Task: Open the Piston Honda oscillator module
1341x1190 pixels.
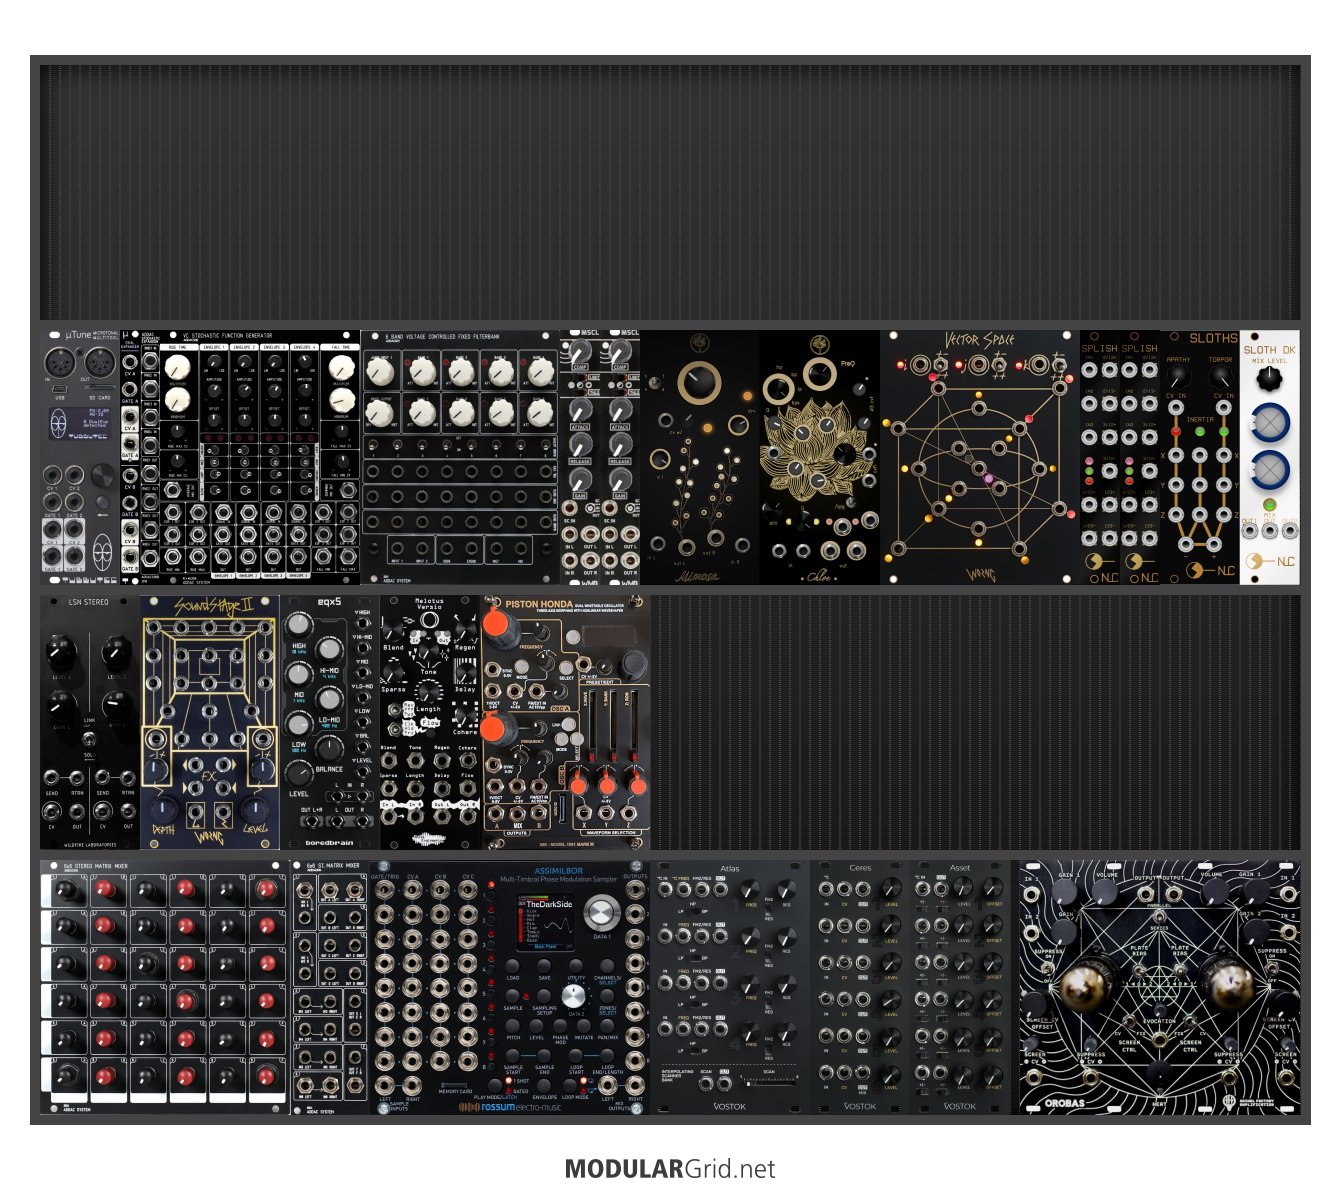Action: (565, 722)
